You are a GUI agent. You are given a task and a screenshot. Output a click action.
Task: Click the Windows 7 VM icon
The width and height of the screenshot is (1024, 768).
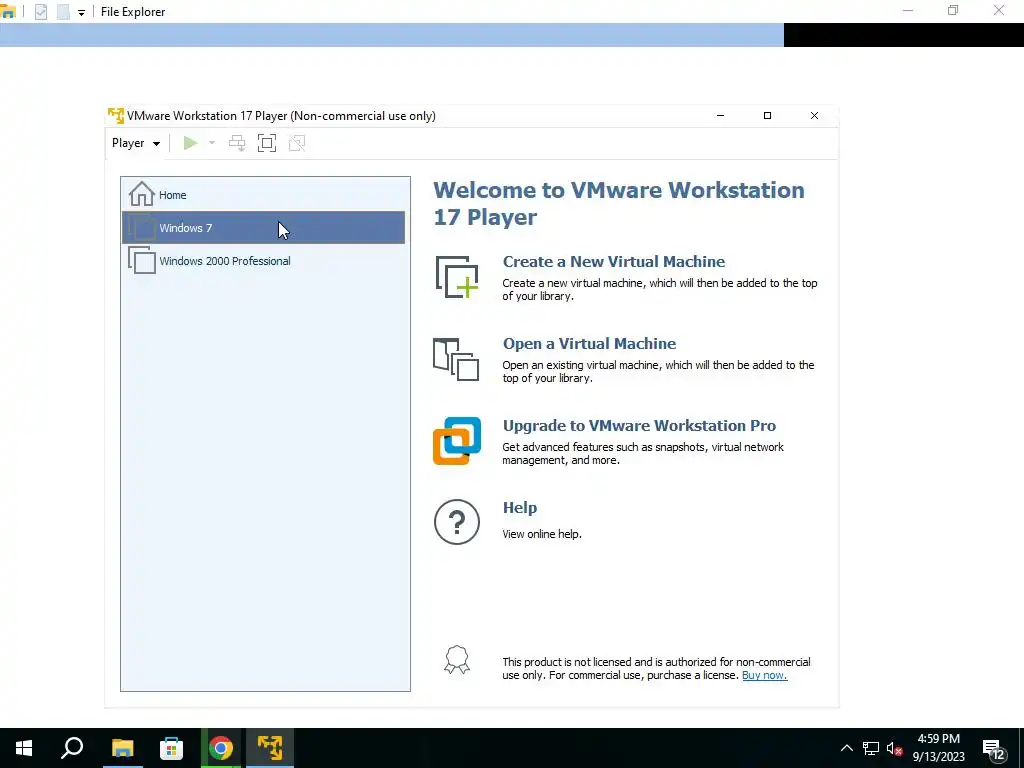pyautogui.click(x=142, y=228)
